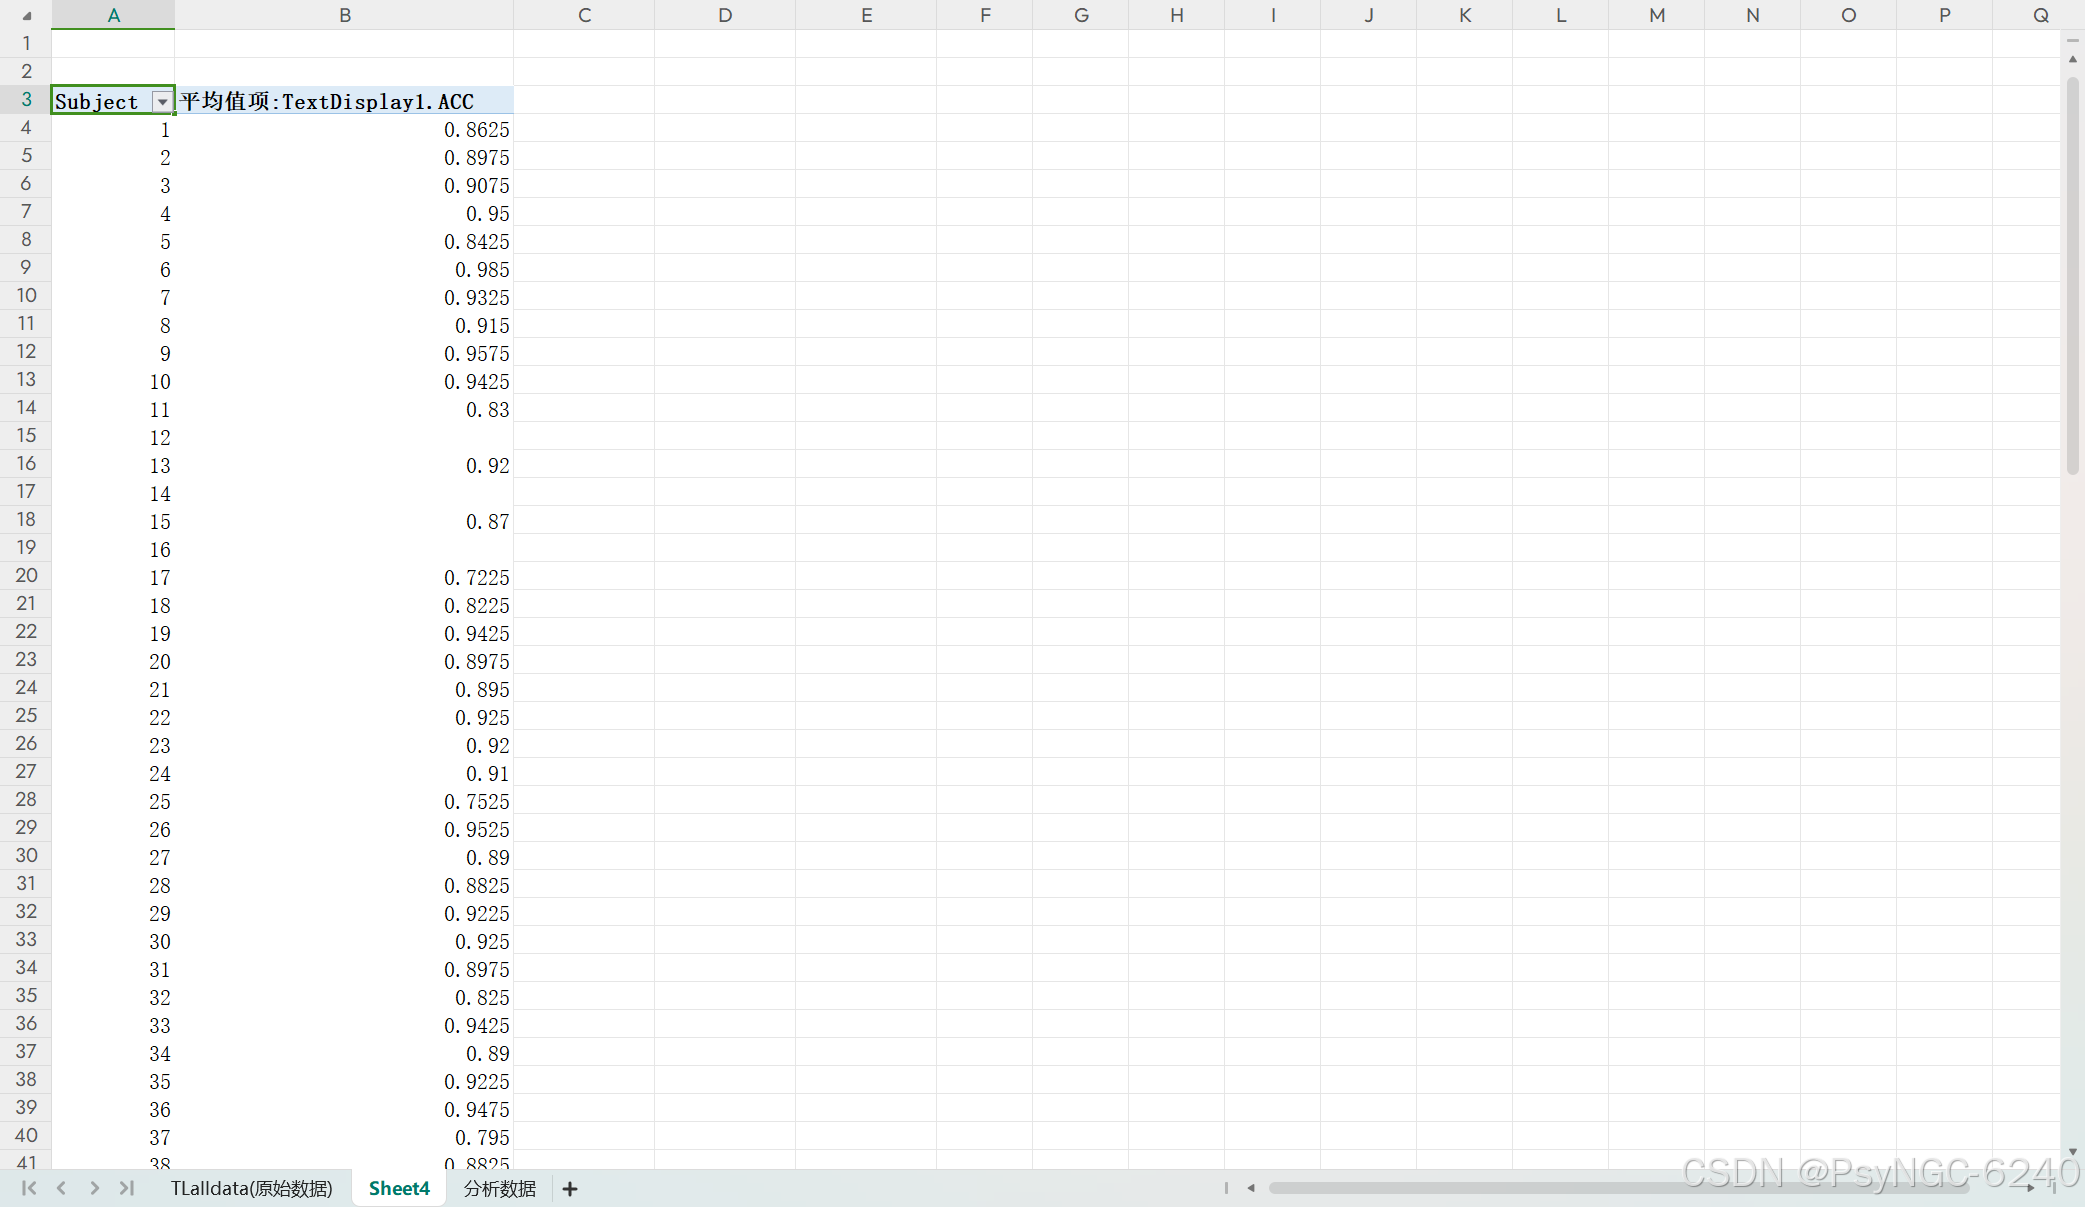The image size is (2085, 1207).
Task: Add a new sheet with plus button
Action: (x=570, y=1189)
